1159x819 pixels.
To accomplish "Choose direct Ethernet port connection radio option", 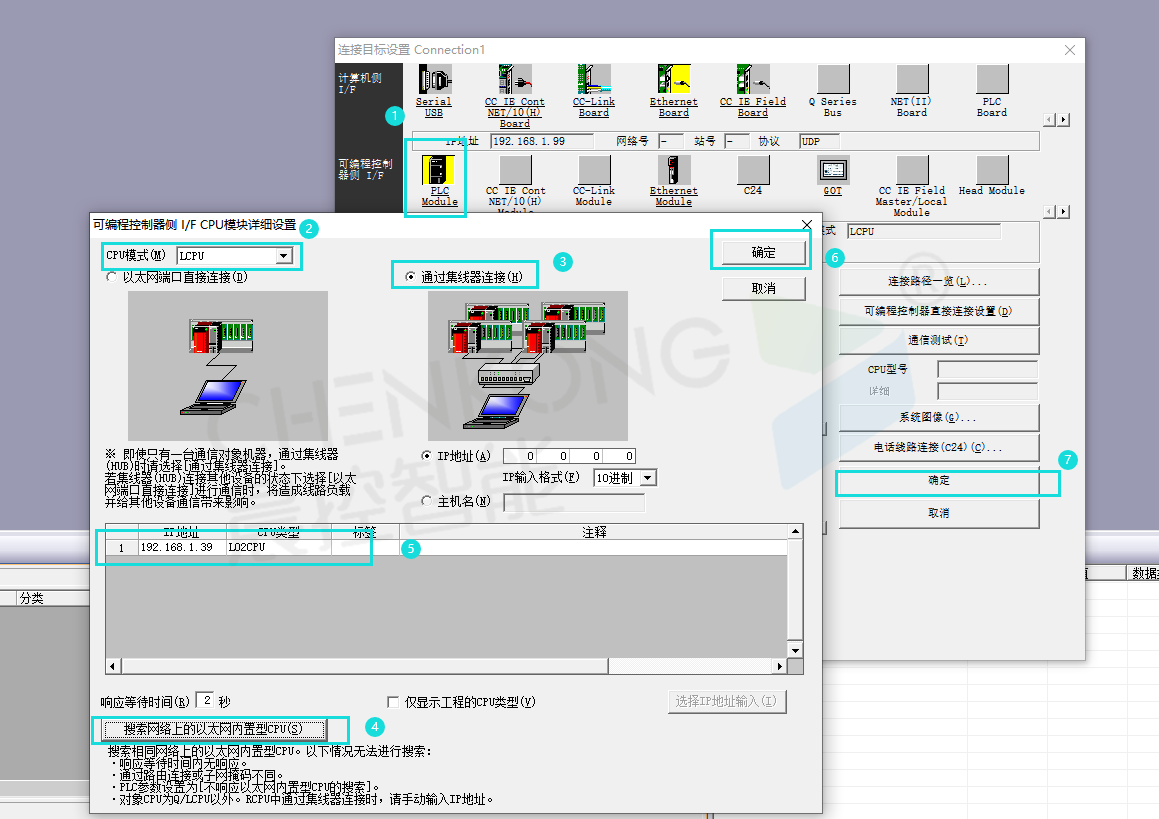I will point(112,277).
